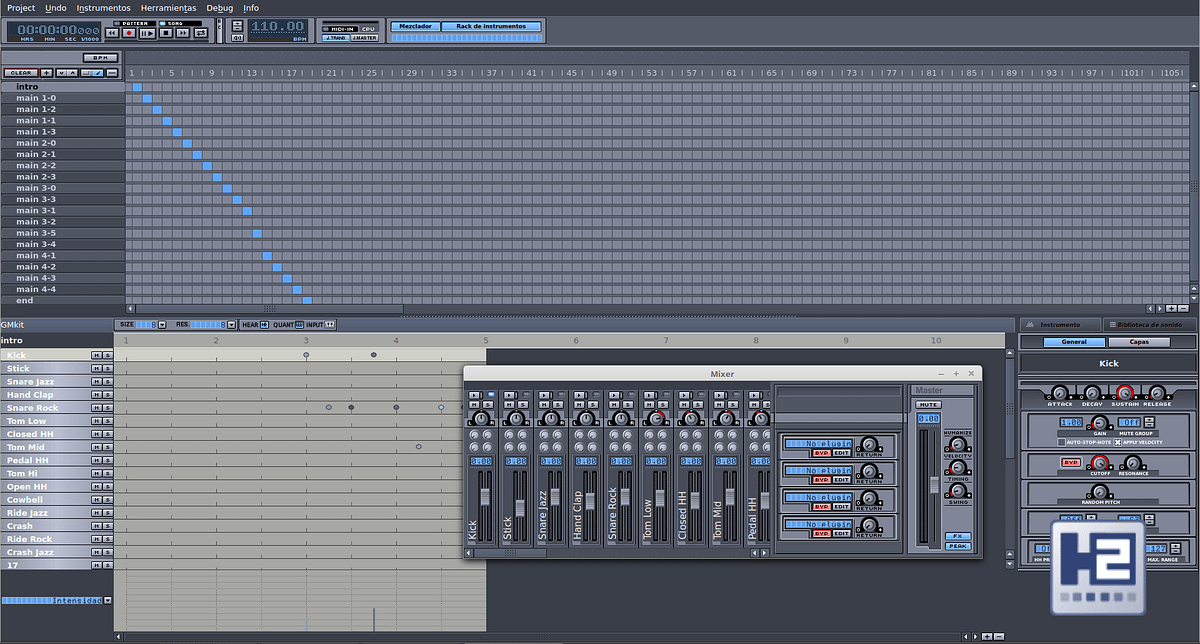Open the pattern SIZE dropdown

click(x=162, y=325)
